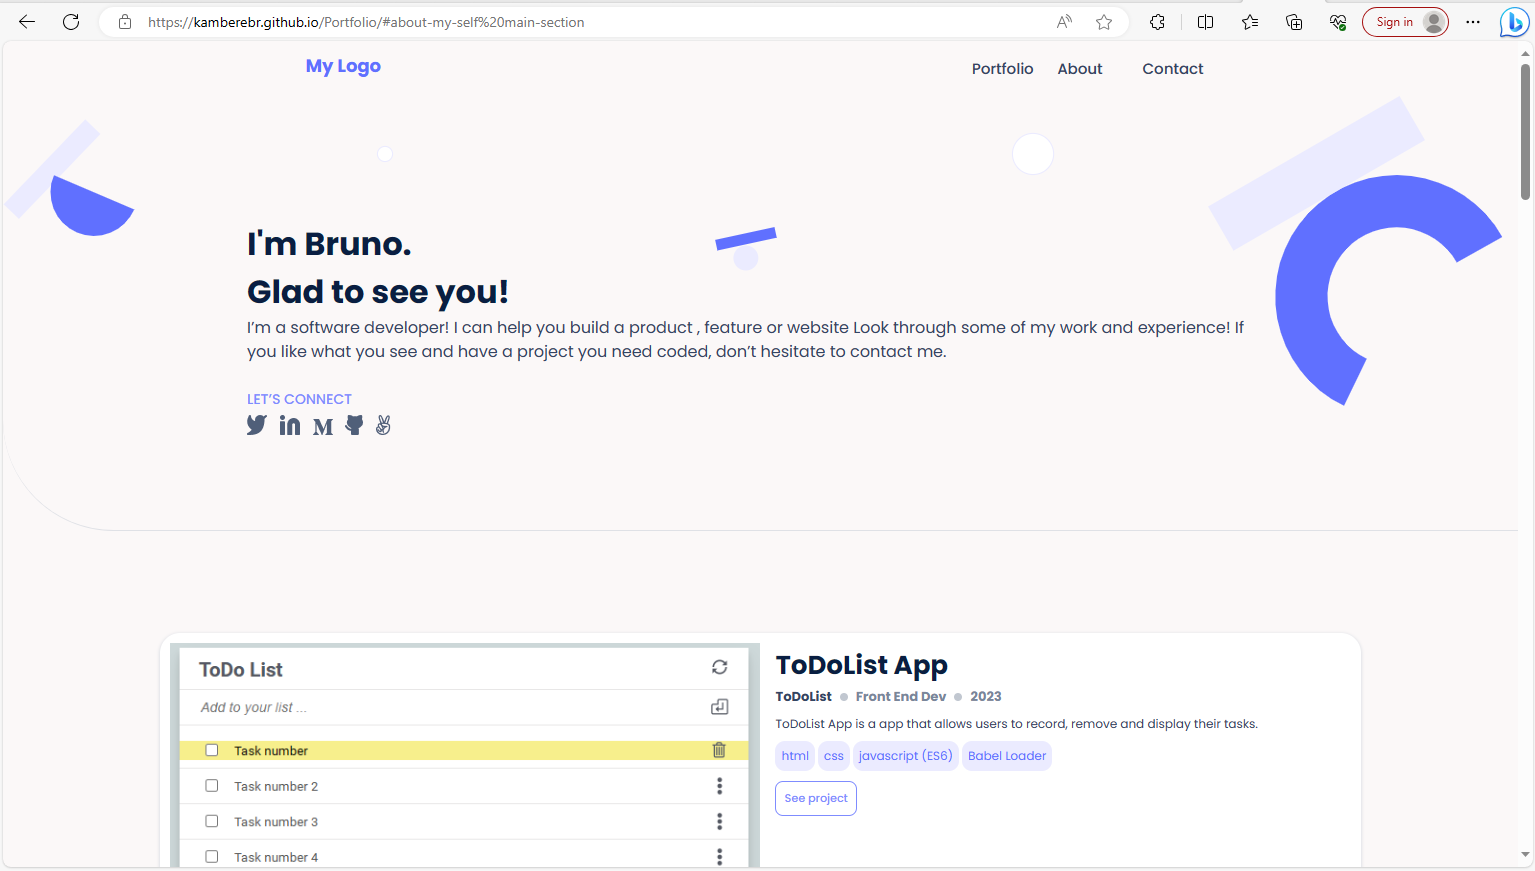The width and height of the screenshot is (1535, 871).
Task: Tick the Task number 4 checkbox
Action: pyautogui.click(x=212, y=857)
